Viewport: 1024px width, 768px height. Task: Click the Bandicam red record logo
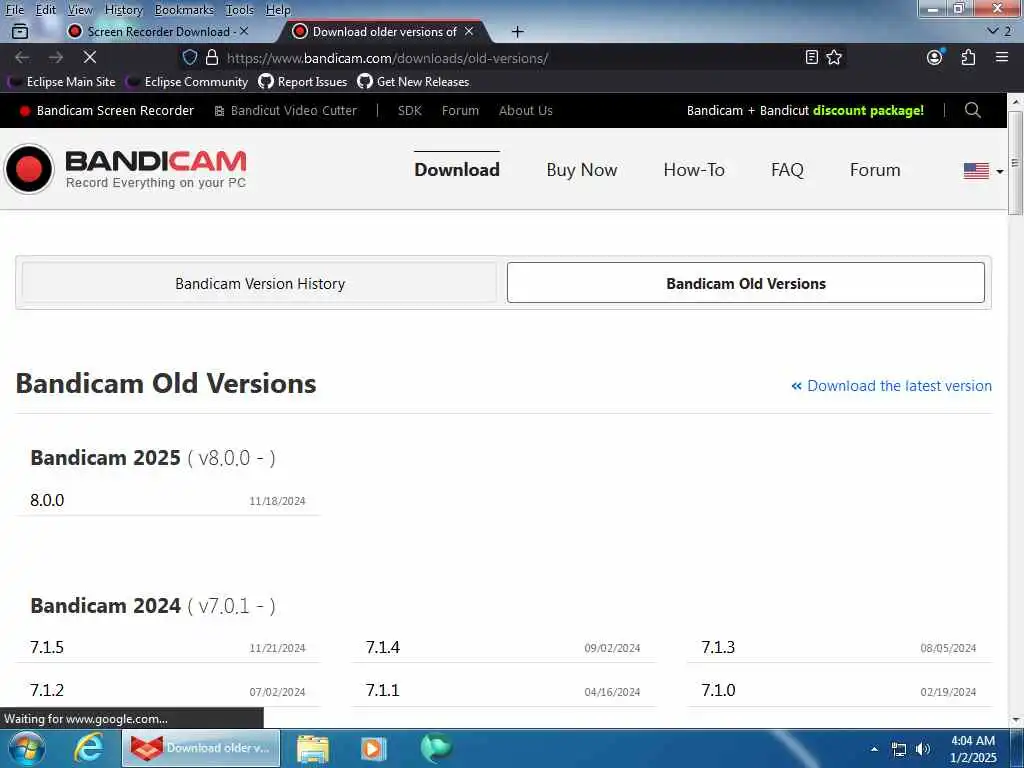(29, 168)
